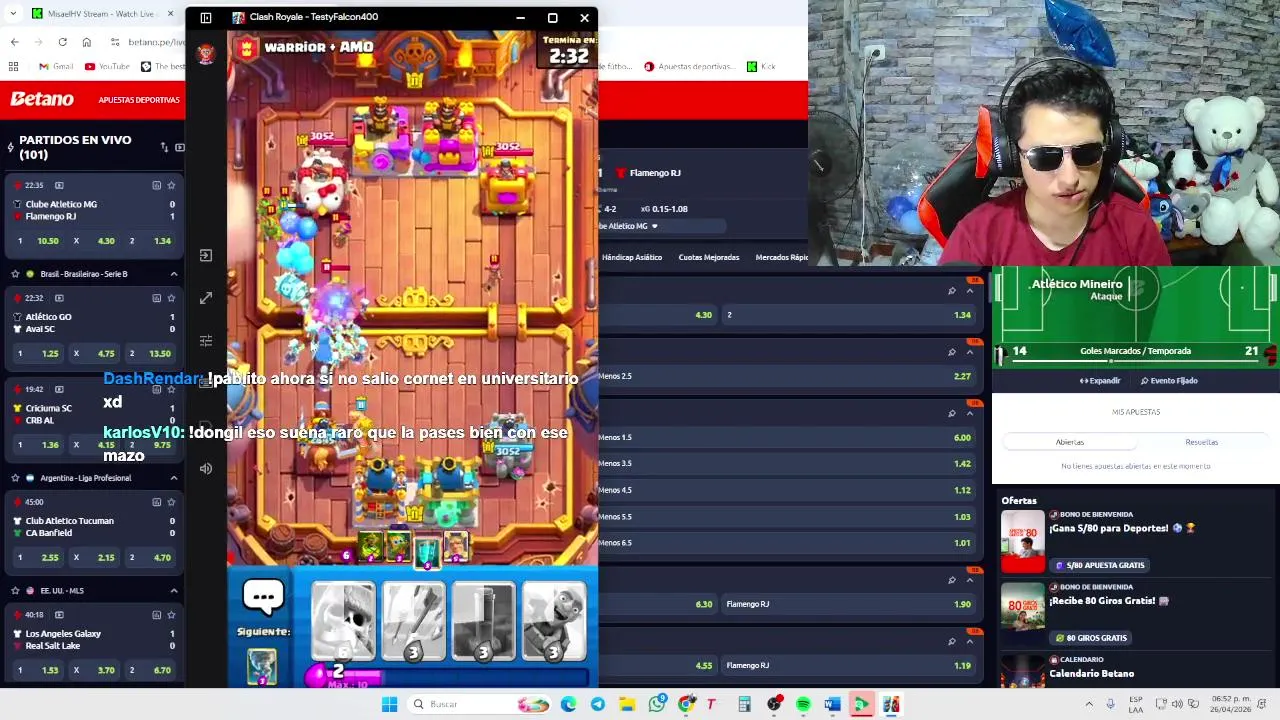Switch to the Resueltas bets tab
This screenshot has width=1280, height=720.
1202,442
